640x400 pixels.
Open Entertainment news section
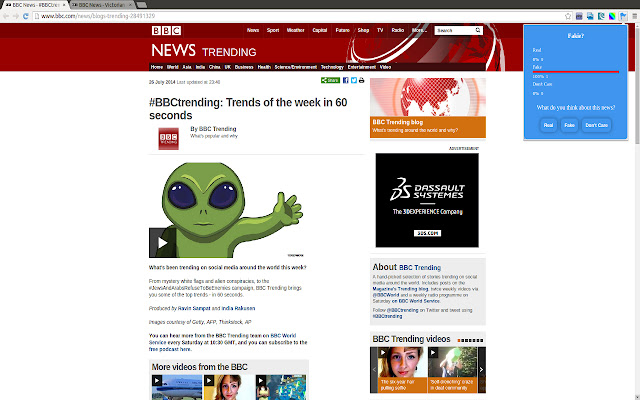pos(362,67)
